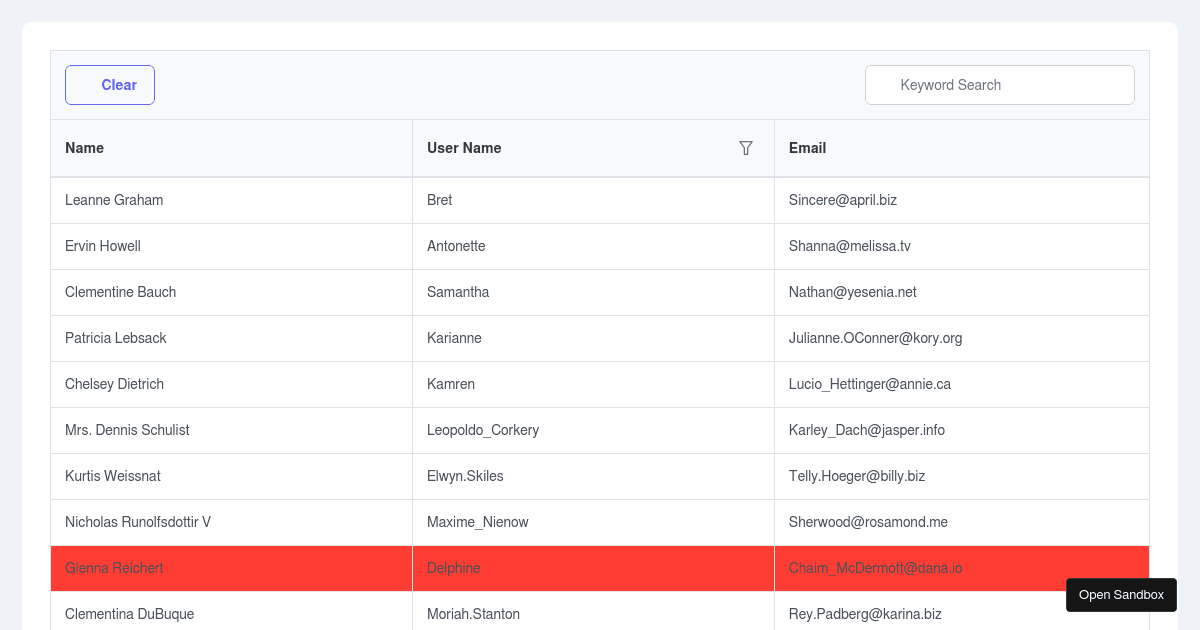Focus the Keyword Search field

coord(1000,85)
